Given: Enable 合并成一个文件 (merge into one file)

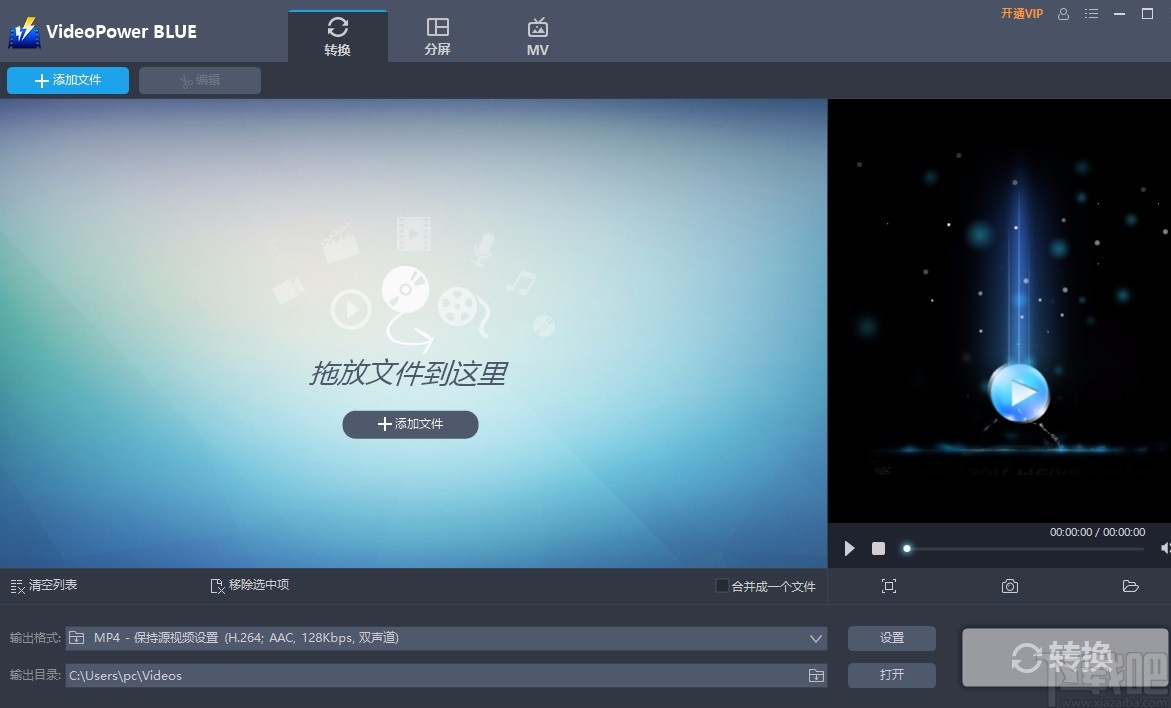Looking at the screenshot, I should (720, 586).
